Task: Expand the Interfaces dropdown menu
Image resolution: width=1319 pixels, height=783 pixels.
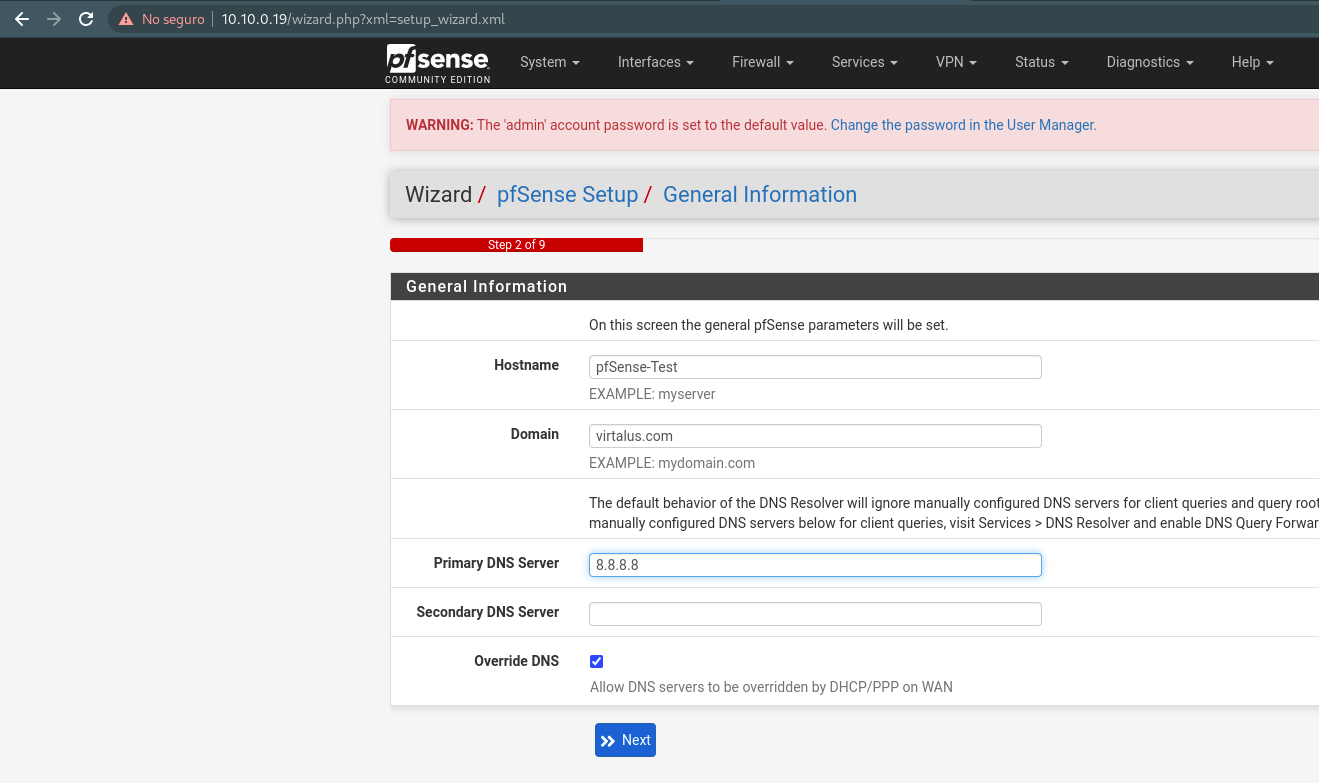Action: click(x=655, y=62)
